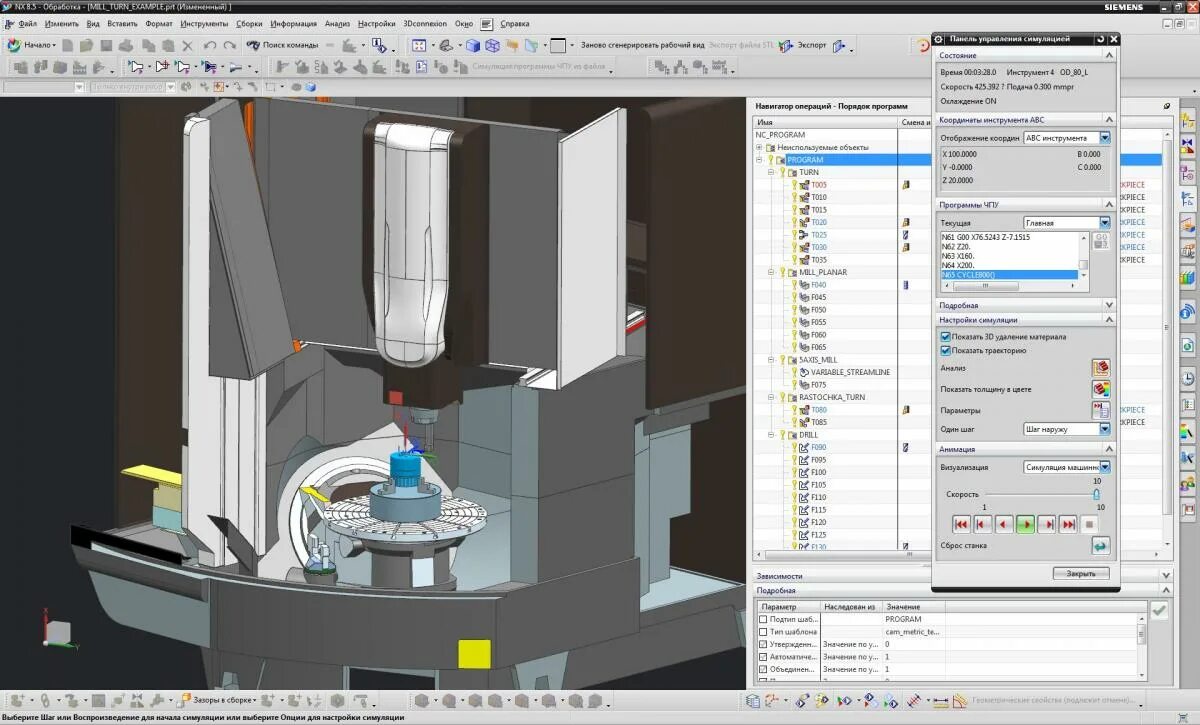Open Поиск команды command finder
Viewport: 1200px width, 725px height.
pos(283,45)
